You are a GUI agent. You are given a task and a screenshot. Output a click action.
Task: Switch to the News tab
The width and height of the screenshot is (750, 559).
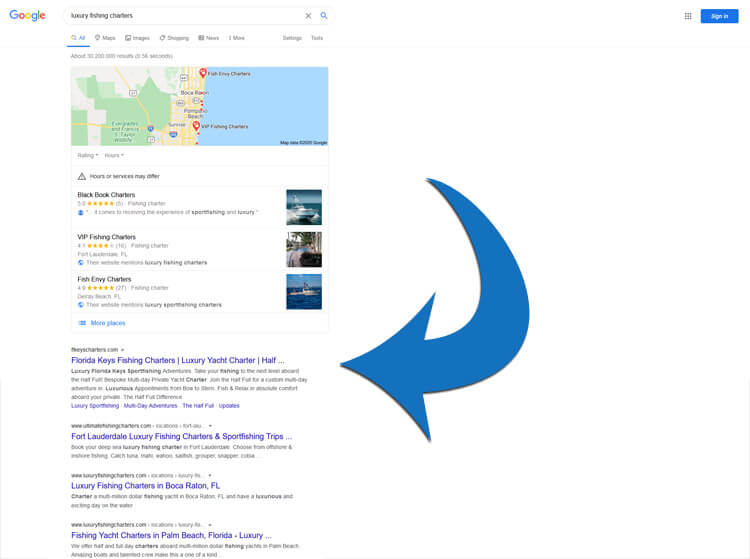[209, 38]
